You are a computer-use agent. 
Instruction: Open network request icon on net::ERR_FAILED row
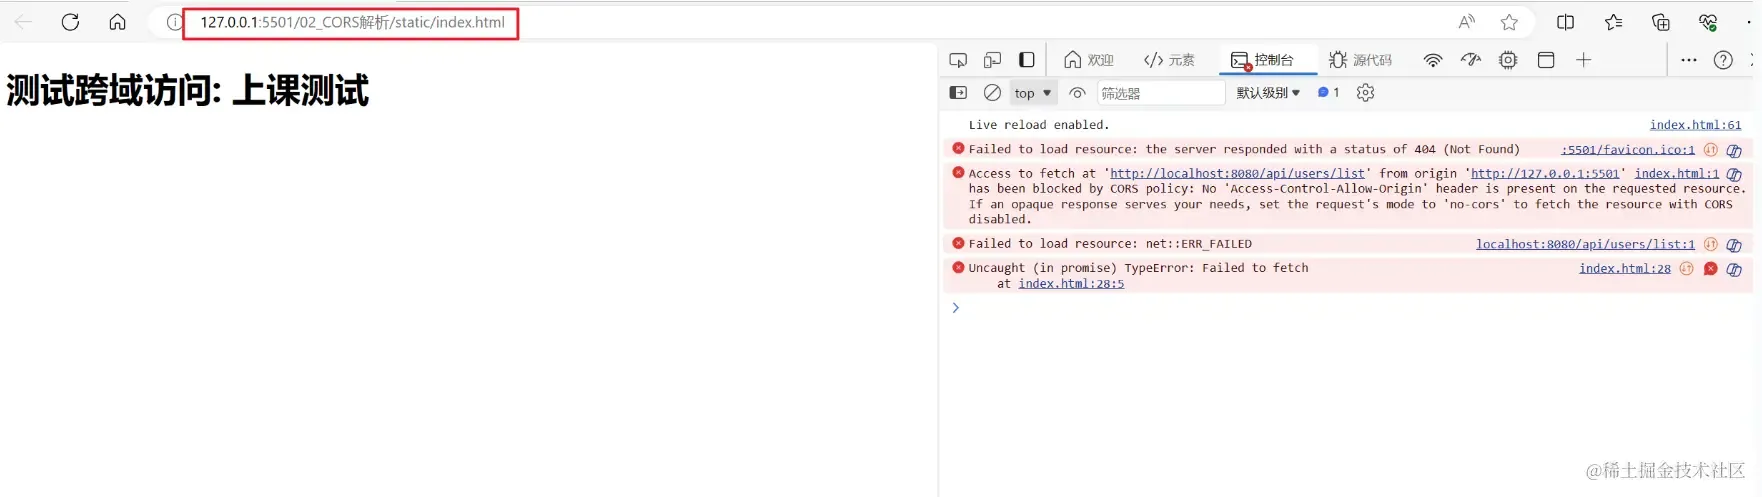click(1710, 245)
